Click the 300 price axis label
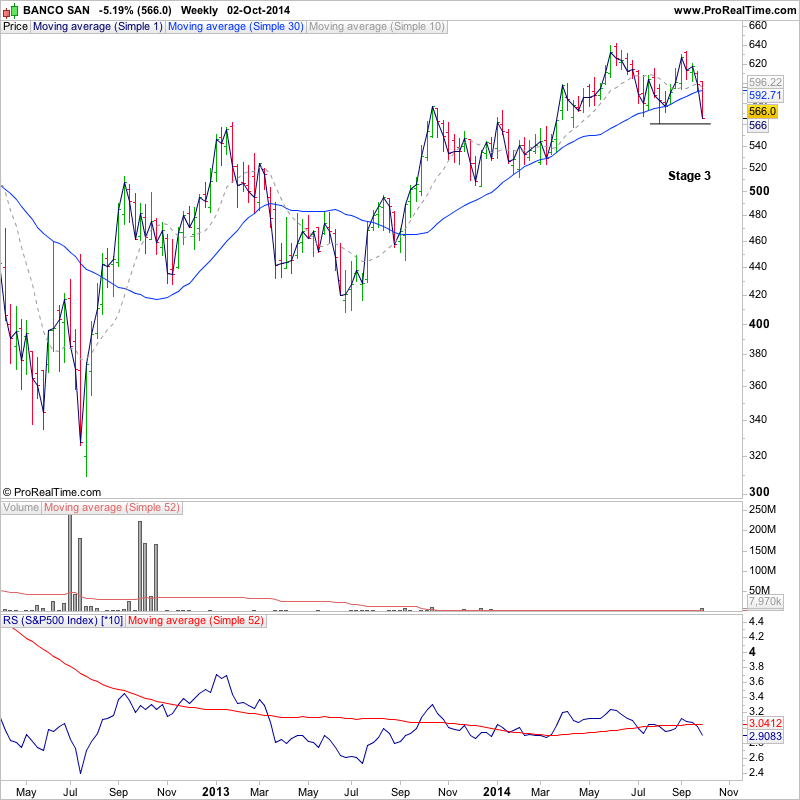 [x=759, y=492]
